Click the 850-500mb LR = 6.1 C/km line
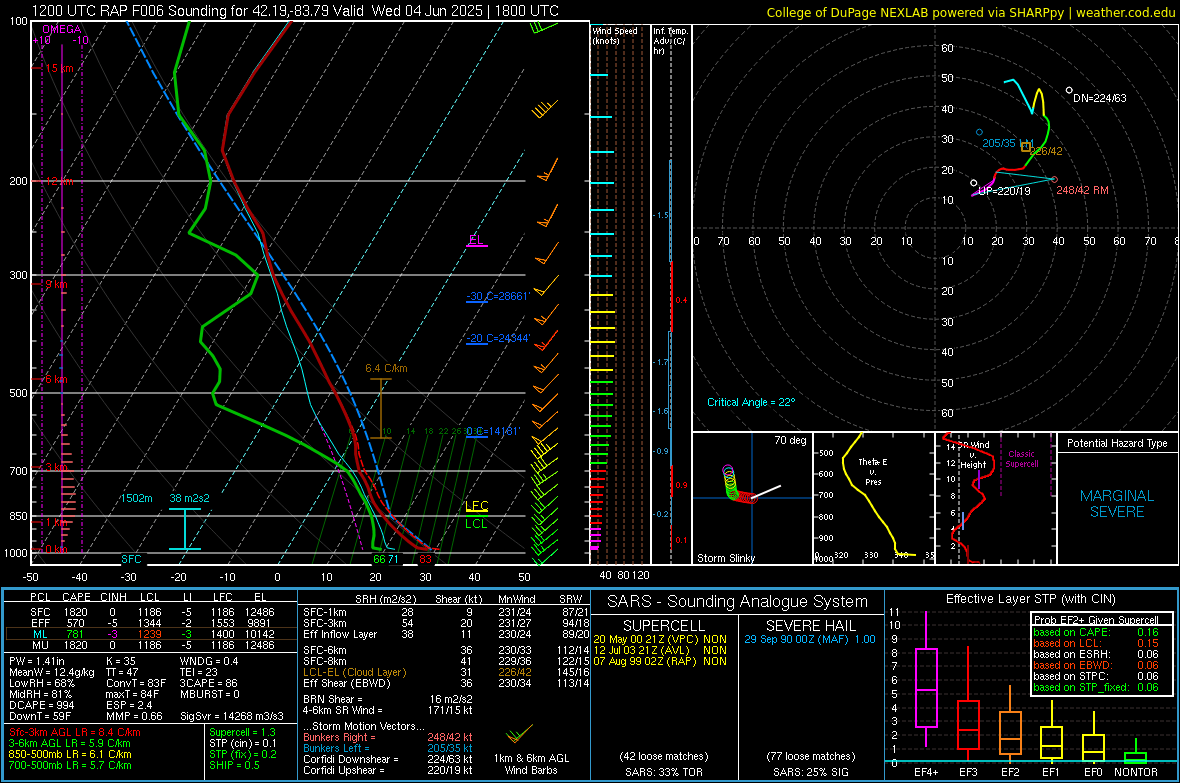Viewport: 1180px width, 783px height. (x=70, y=754)
